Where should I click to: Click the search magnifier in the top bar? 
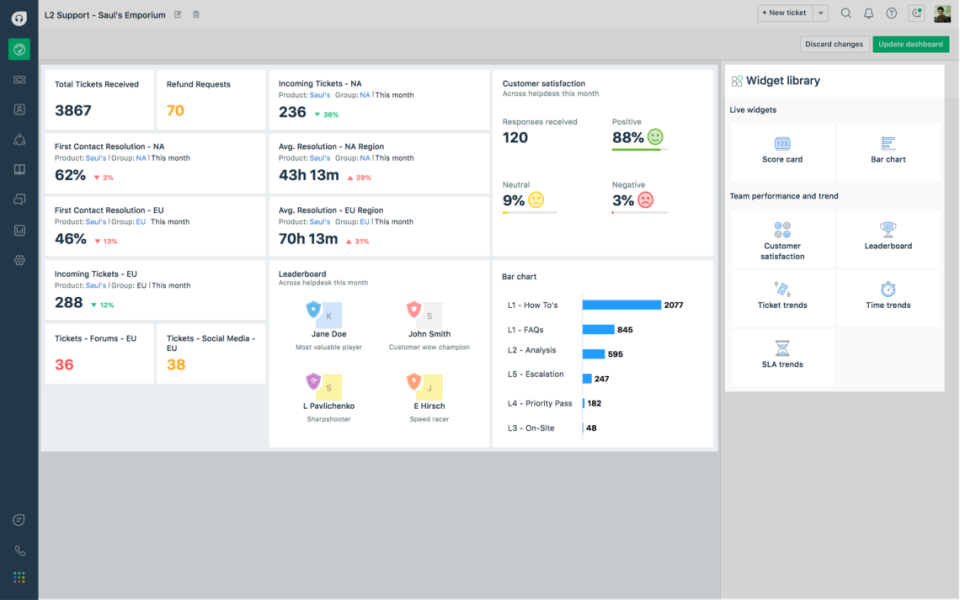pos(847,13)
